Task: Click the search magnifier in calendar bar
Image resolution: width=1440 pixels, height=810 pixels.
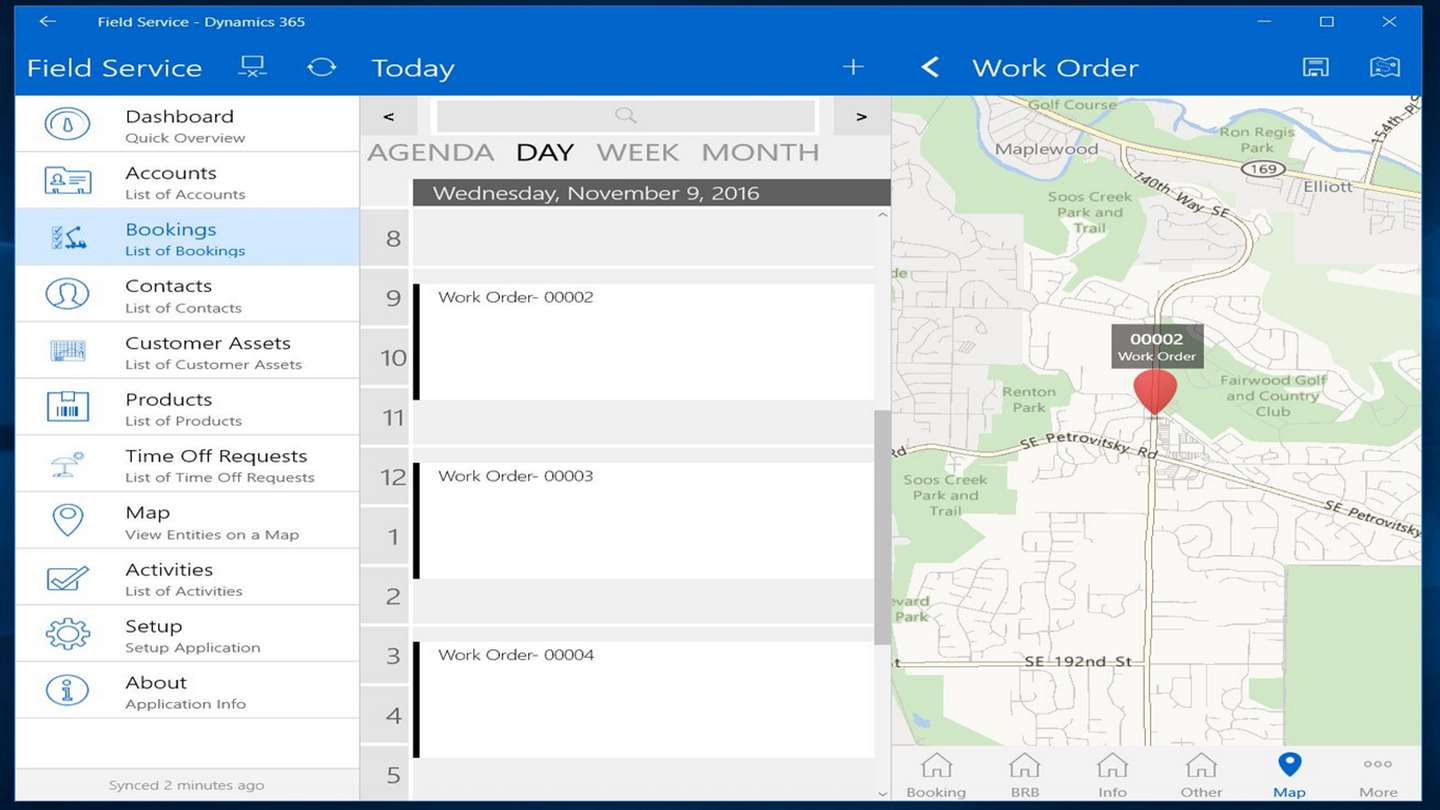Action: [x=626, y=116]
